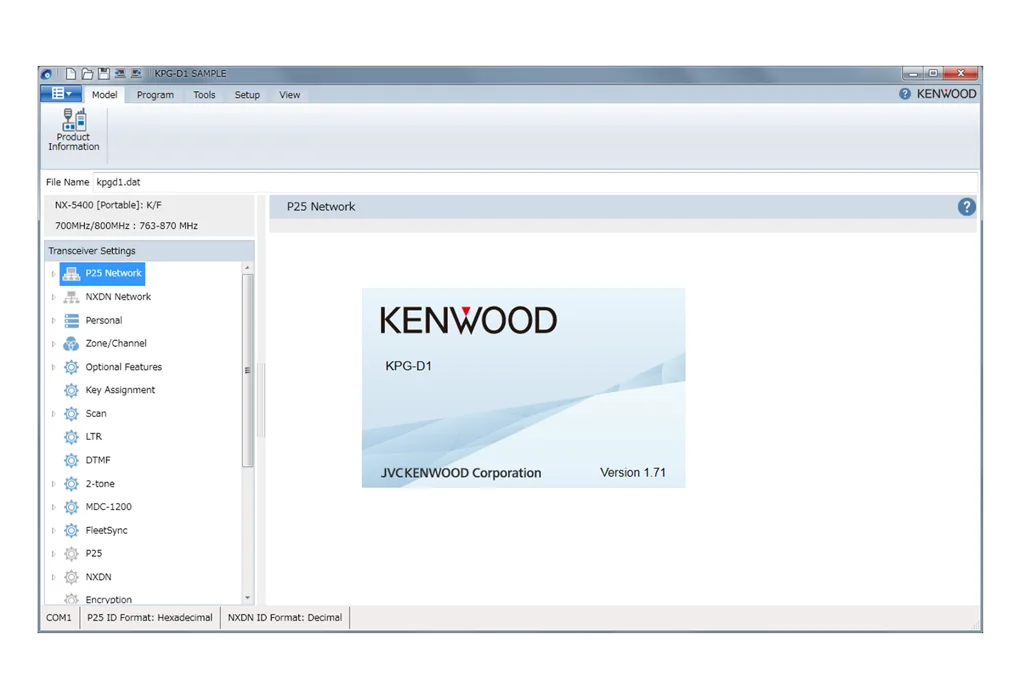Click the New file icon in title bar
1020x700 pixels.
click(x=70, y=74)
